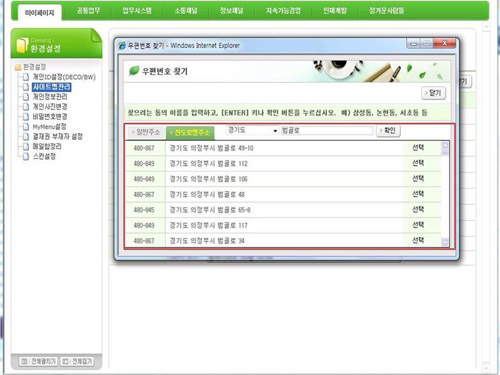Screen dimensions: 500x375
Task: Select 개인ID설정(DECO/BW) in the sidebar
Action: point(64,77)
